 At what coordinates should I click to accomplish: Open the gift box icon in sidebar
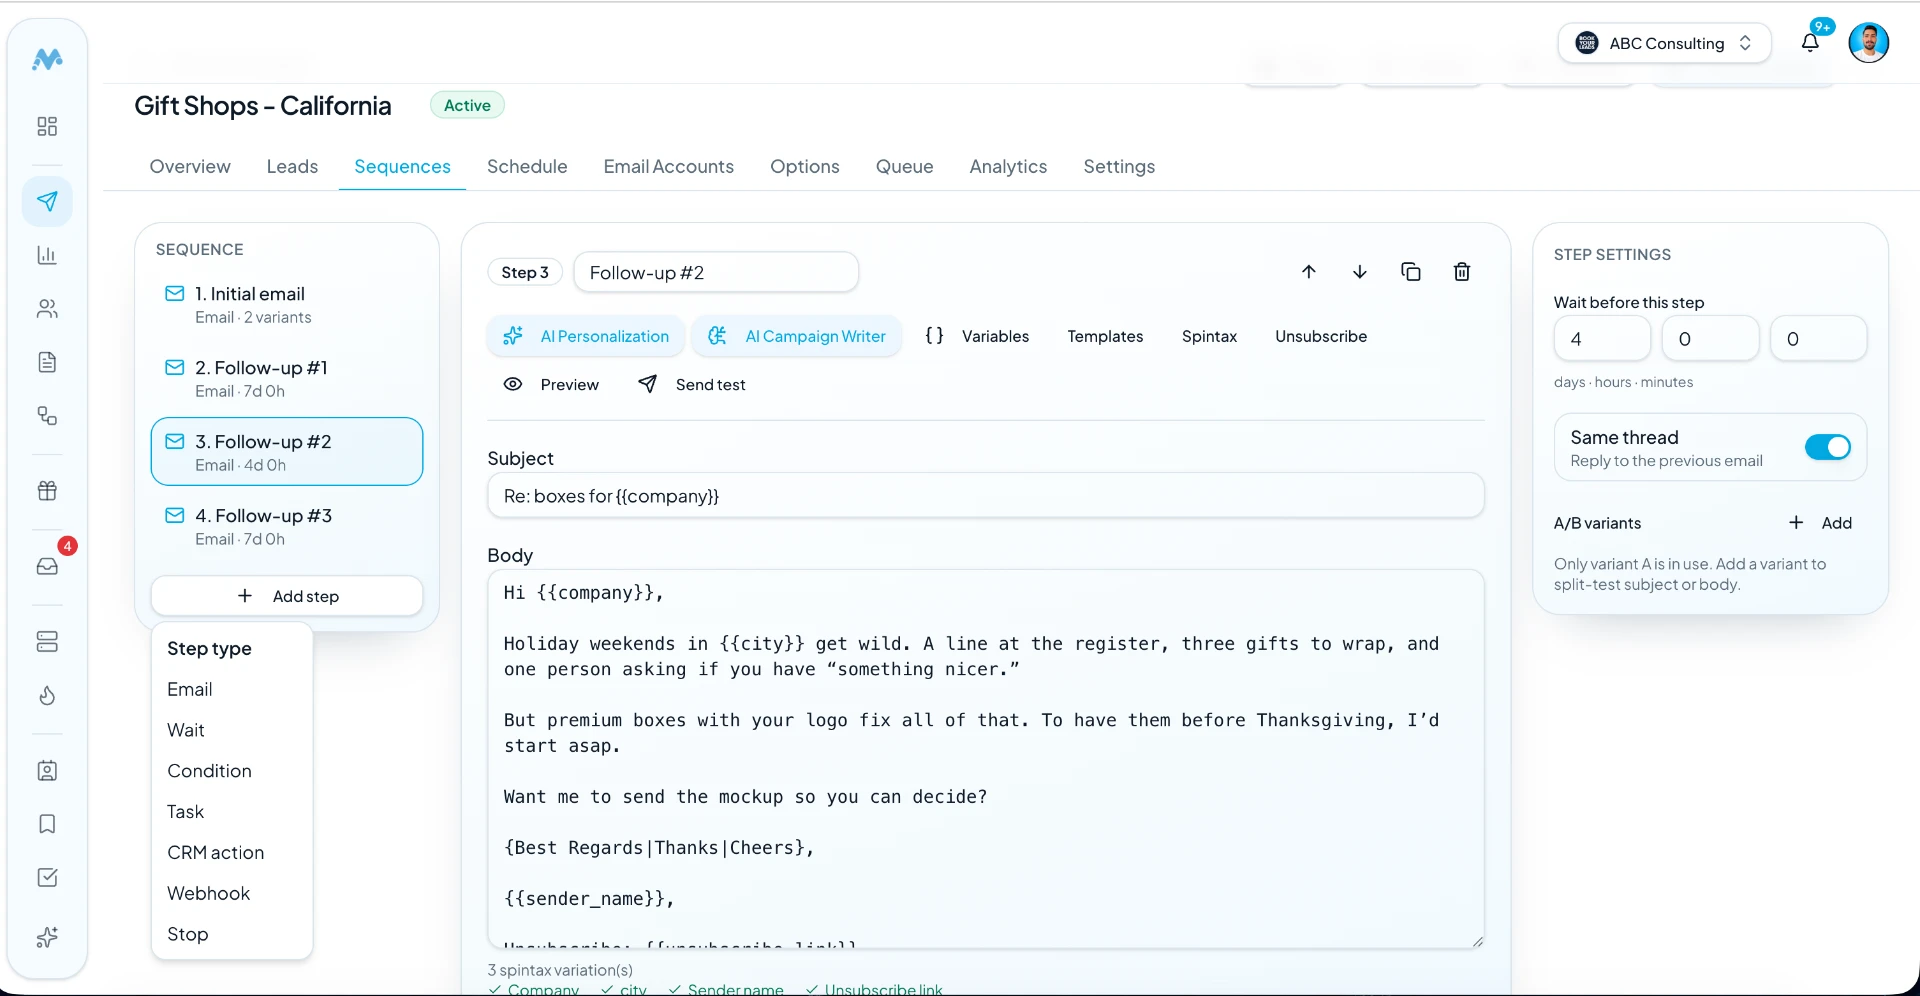[x=47, y=491]
